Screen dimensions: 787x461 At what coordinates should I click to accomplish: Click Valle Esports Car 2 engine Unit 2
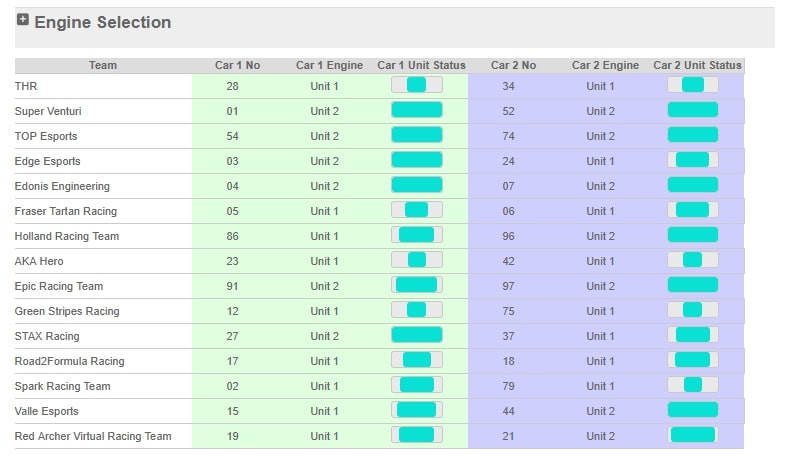click(x=600, y=411)
